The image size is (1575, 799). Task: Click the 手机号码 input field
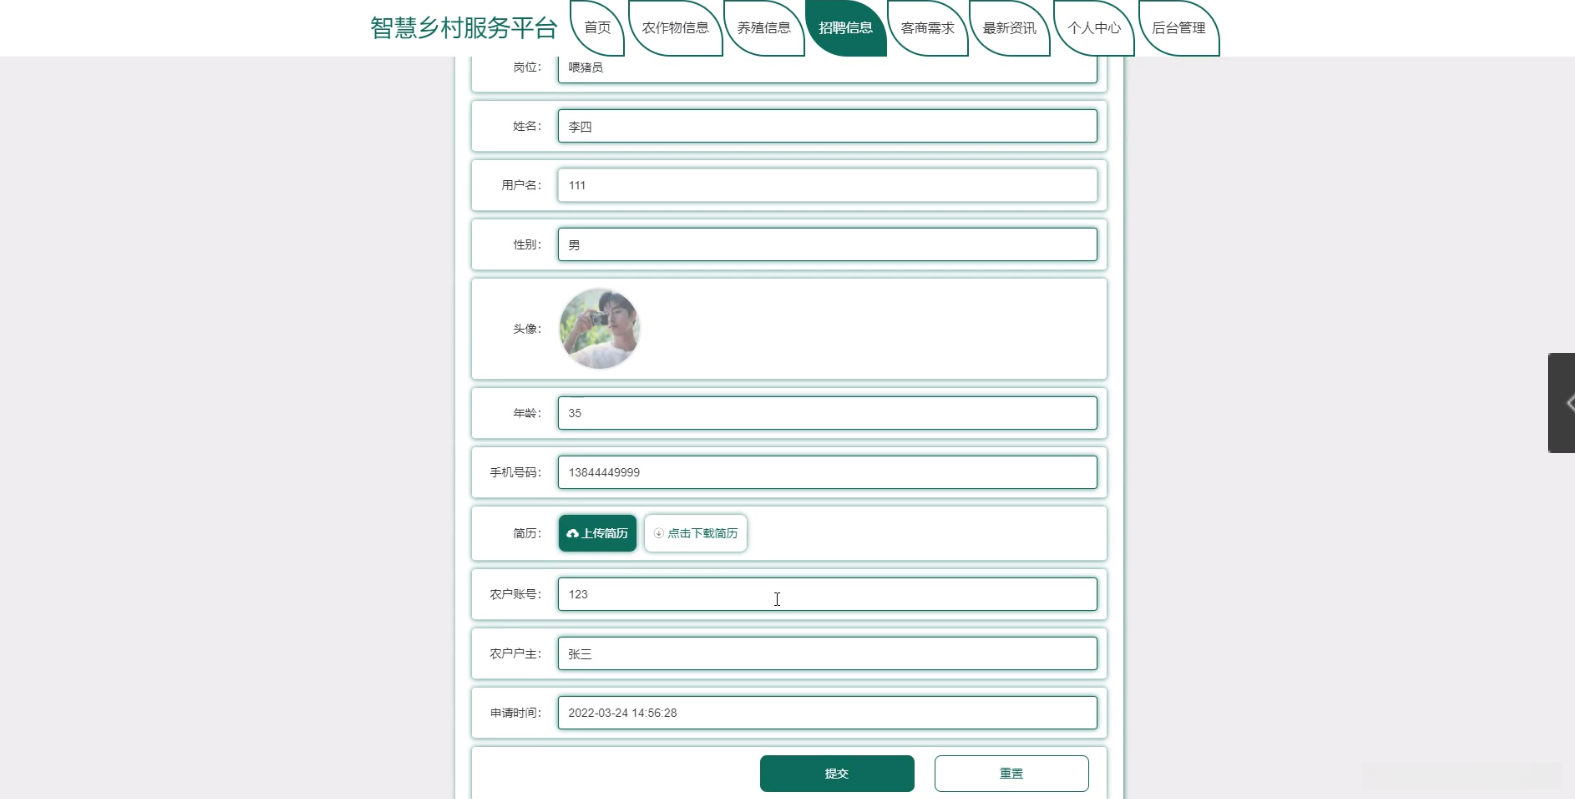coord(827,472)
